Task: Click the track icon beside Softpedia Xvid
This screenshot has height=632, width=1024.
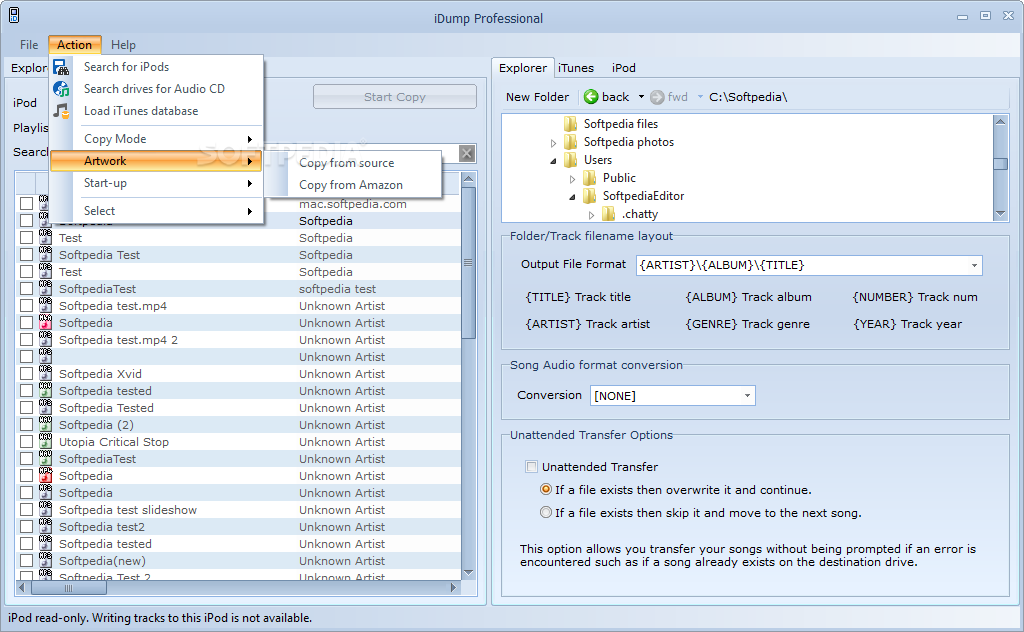Action: point(45,373)
